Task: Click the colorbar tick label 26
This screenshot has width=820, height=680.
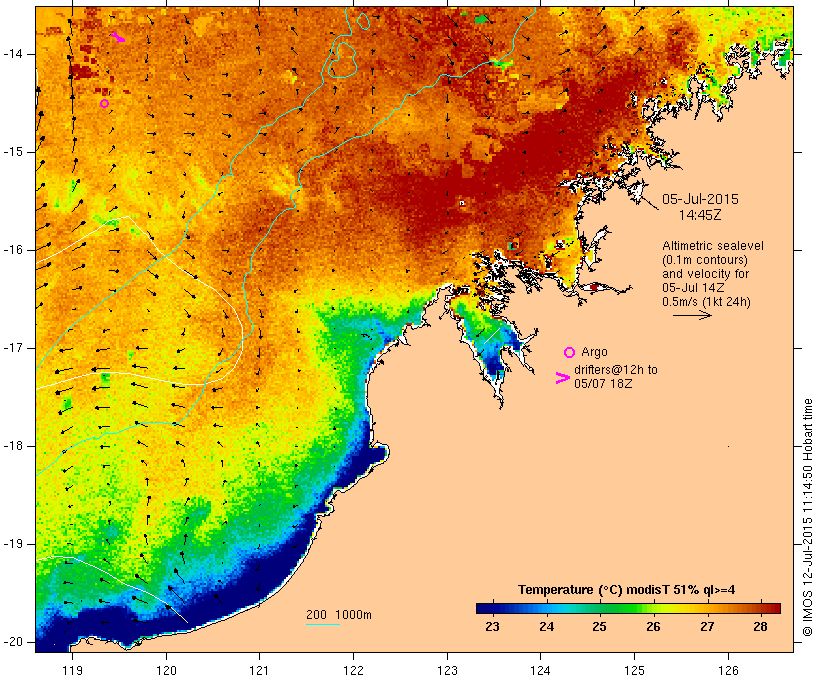Action: click(x=653, y=627)
